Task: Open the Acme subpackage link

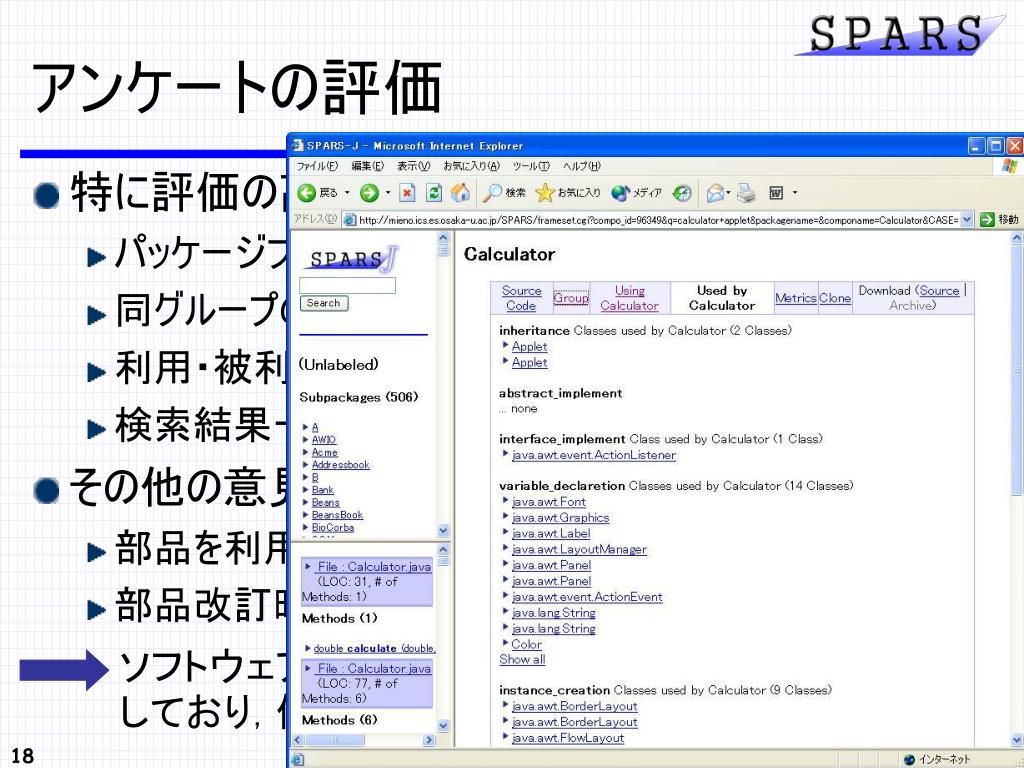Action: click(325, 453)
